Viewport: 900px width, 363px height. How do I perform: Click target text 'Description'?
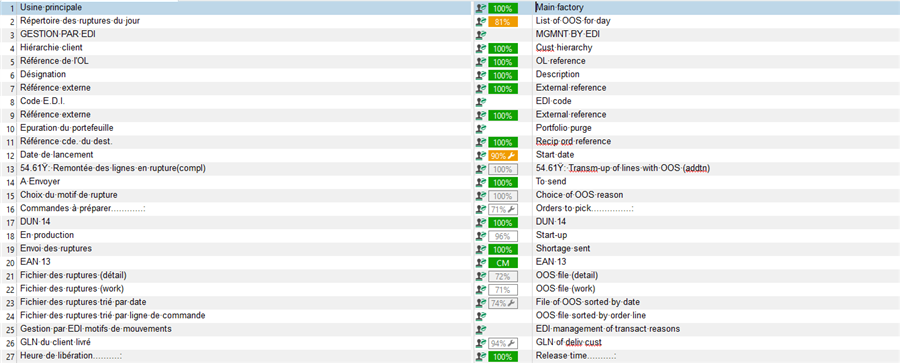click(557, 74)
